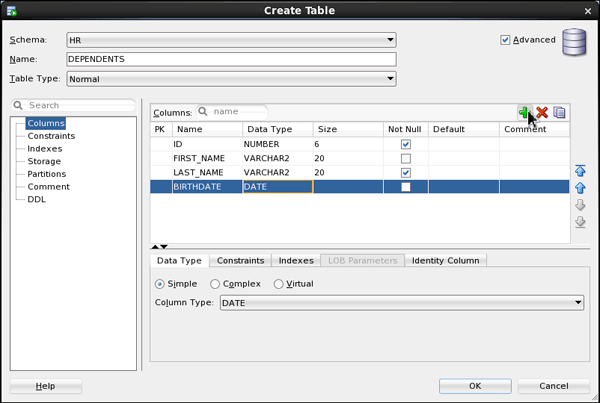600x403 pixels.
Task: Move column to bottom with arrow icon
Action: tap(580, 221)
